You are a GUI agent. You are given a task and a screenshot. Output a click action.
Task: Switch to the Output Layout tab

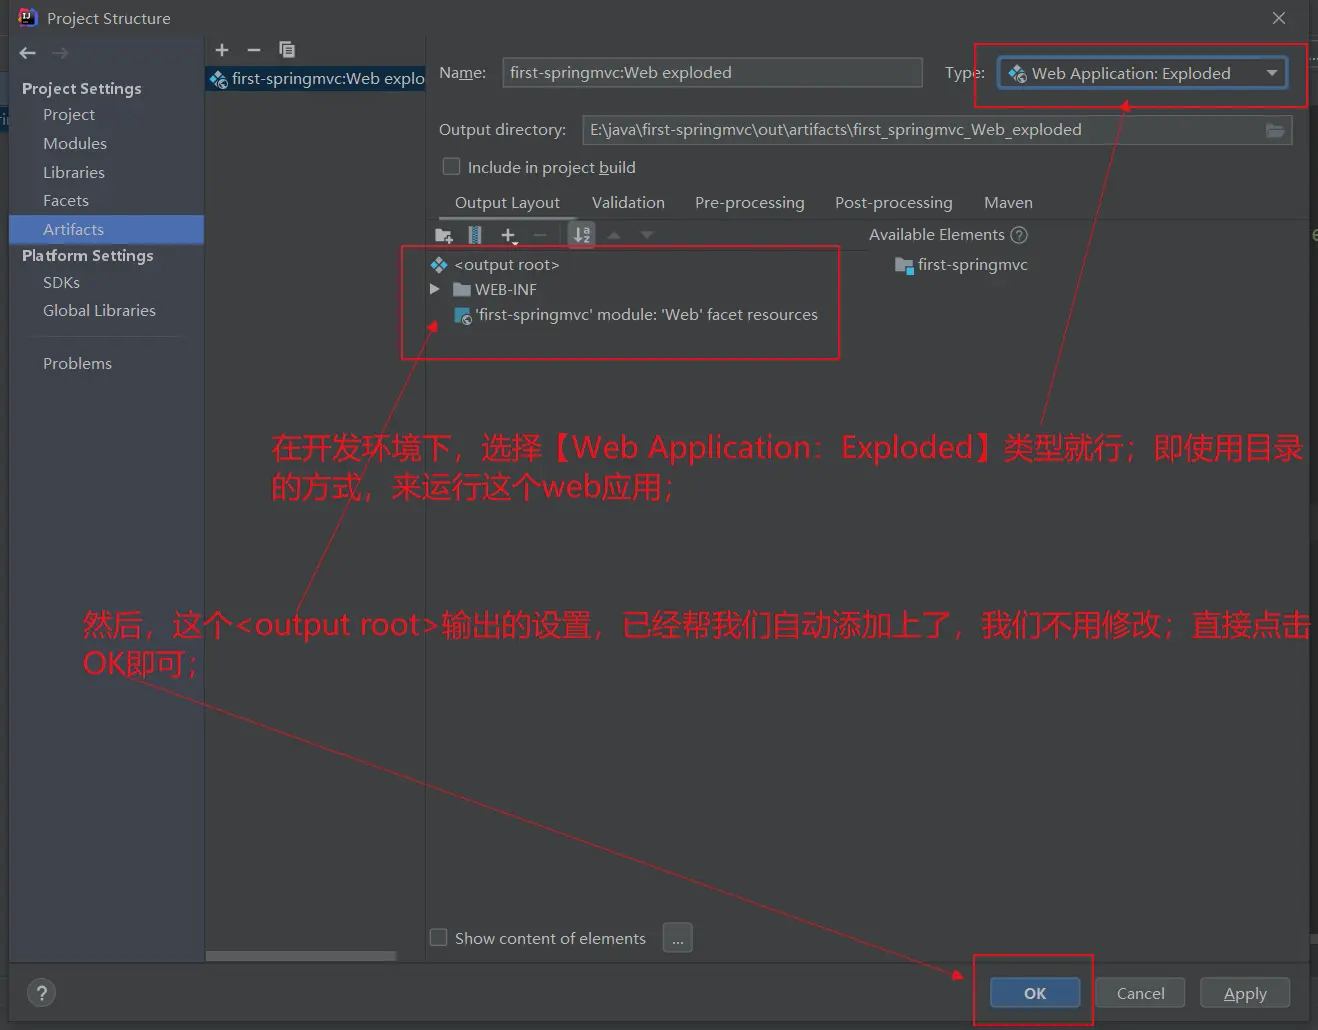pyautogui.click(x=507, y=203)
